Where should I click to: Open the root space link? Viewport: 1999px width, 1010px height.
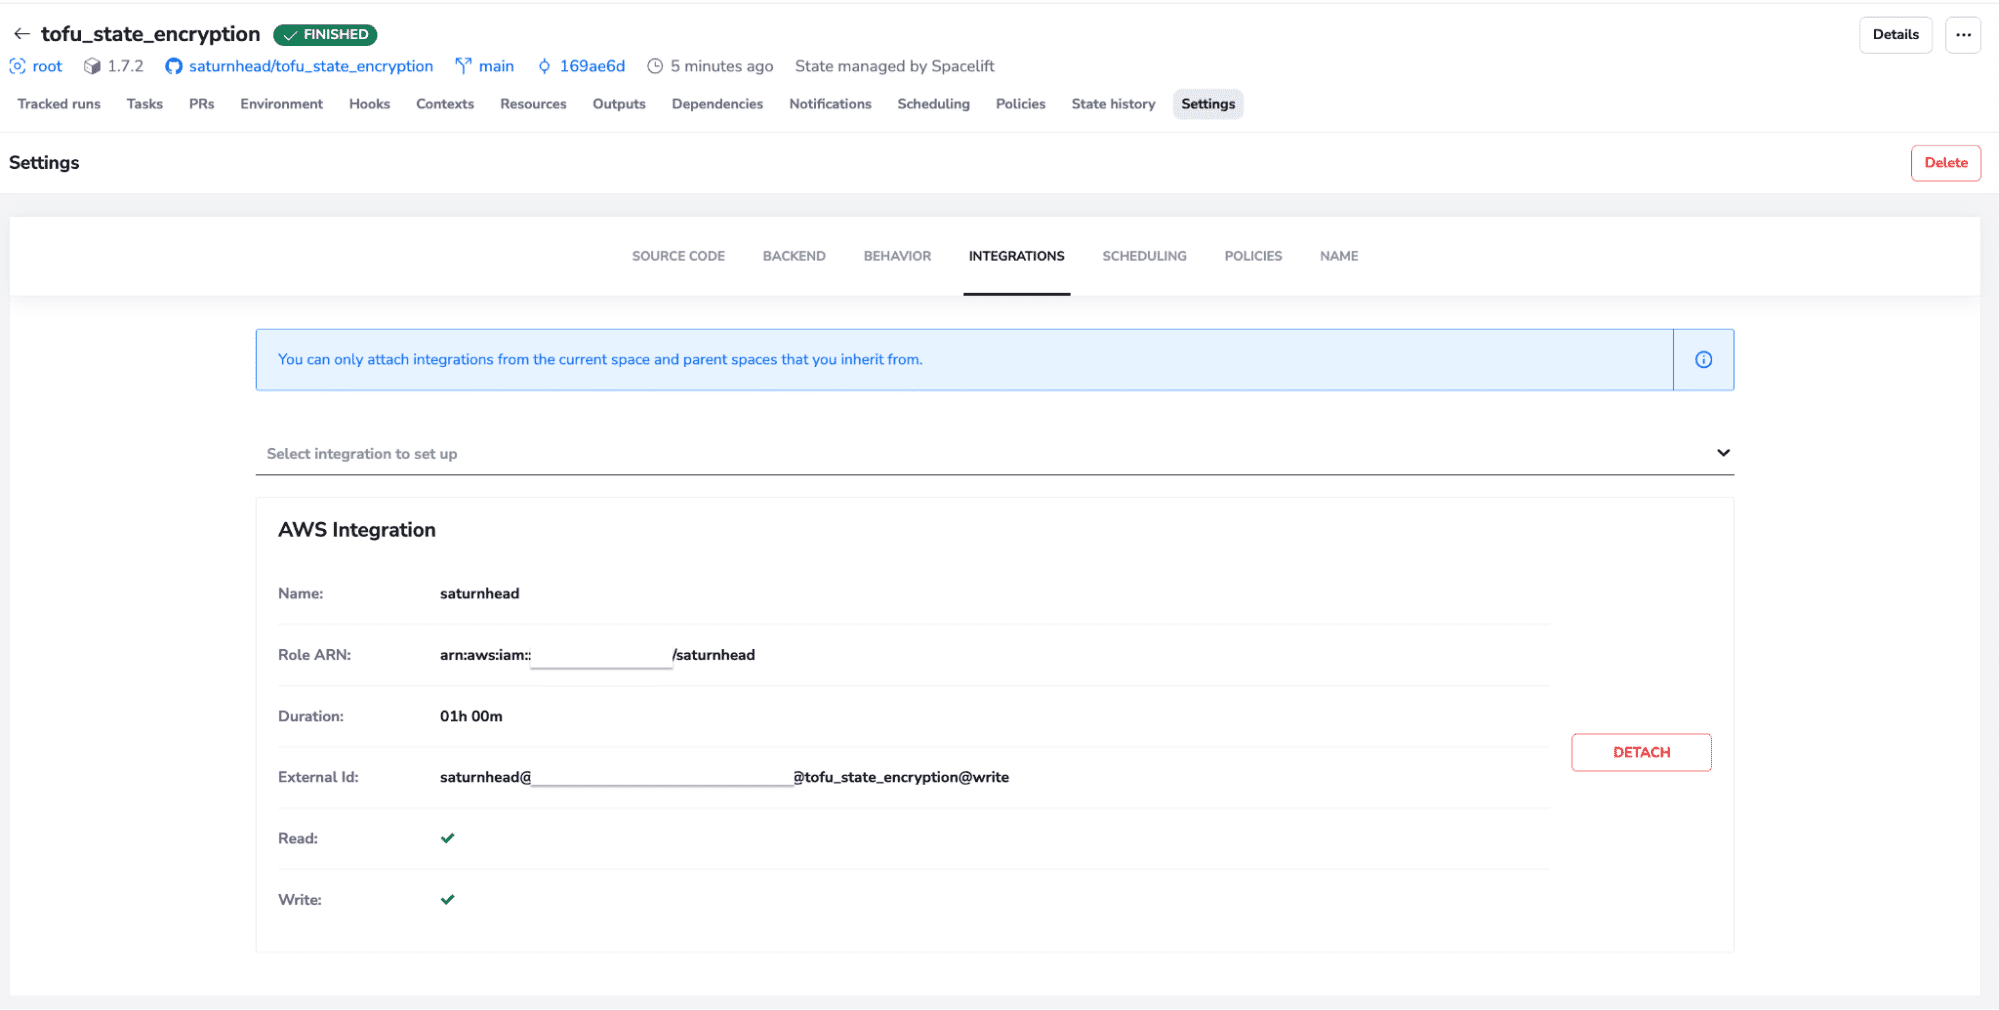pos(47,66)
